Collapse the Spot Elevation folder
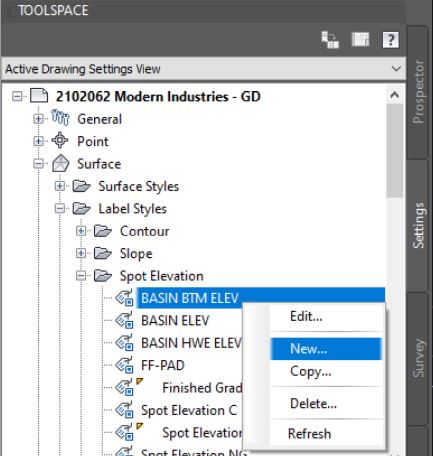 point(81,276)
